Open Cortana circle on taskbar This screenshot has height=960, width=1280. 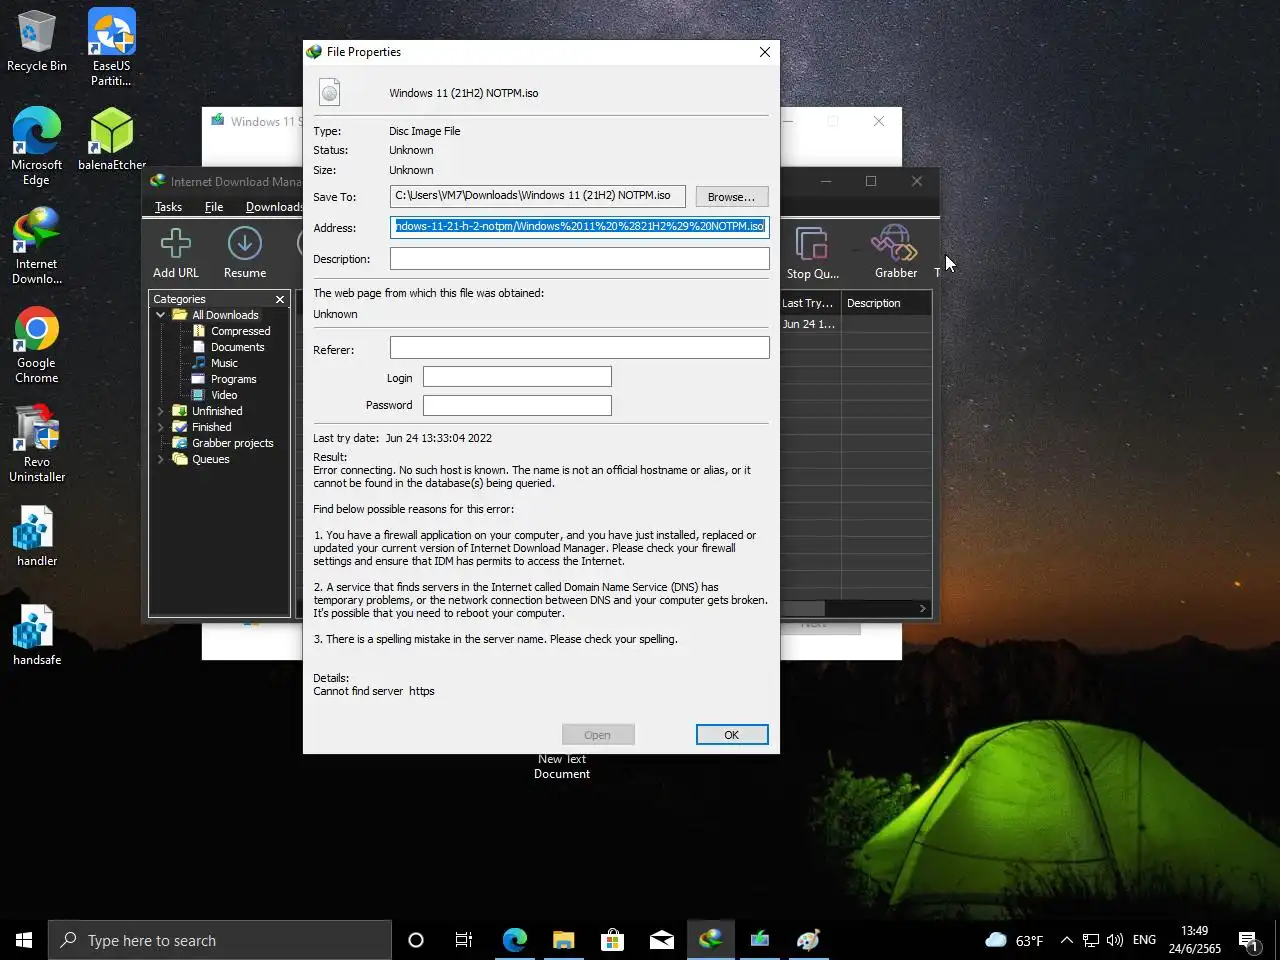pos(416,940)
